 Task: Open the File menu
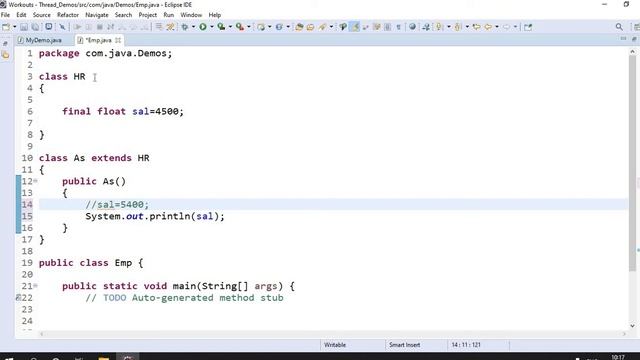click(5, 15)
